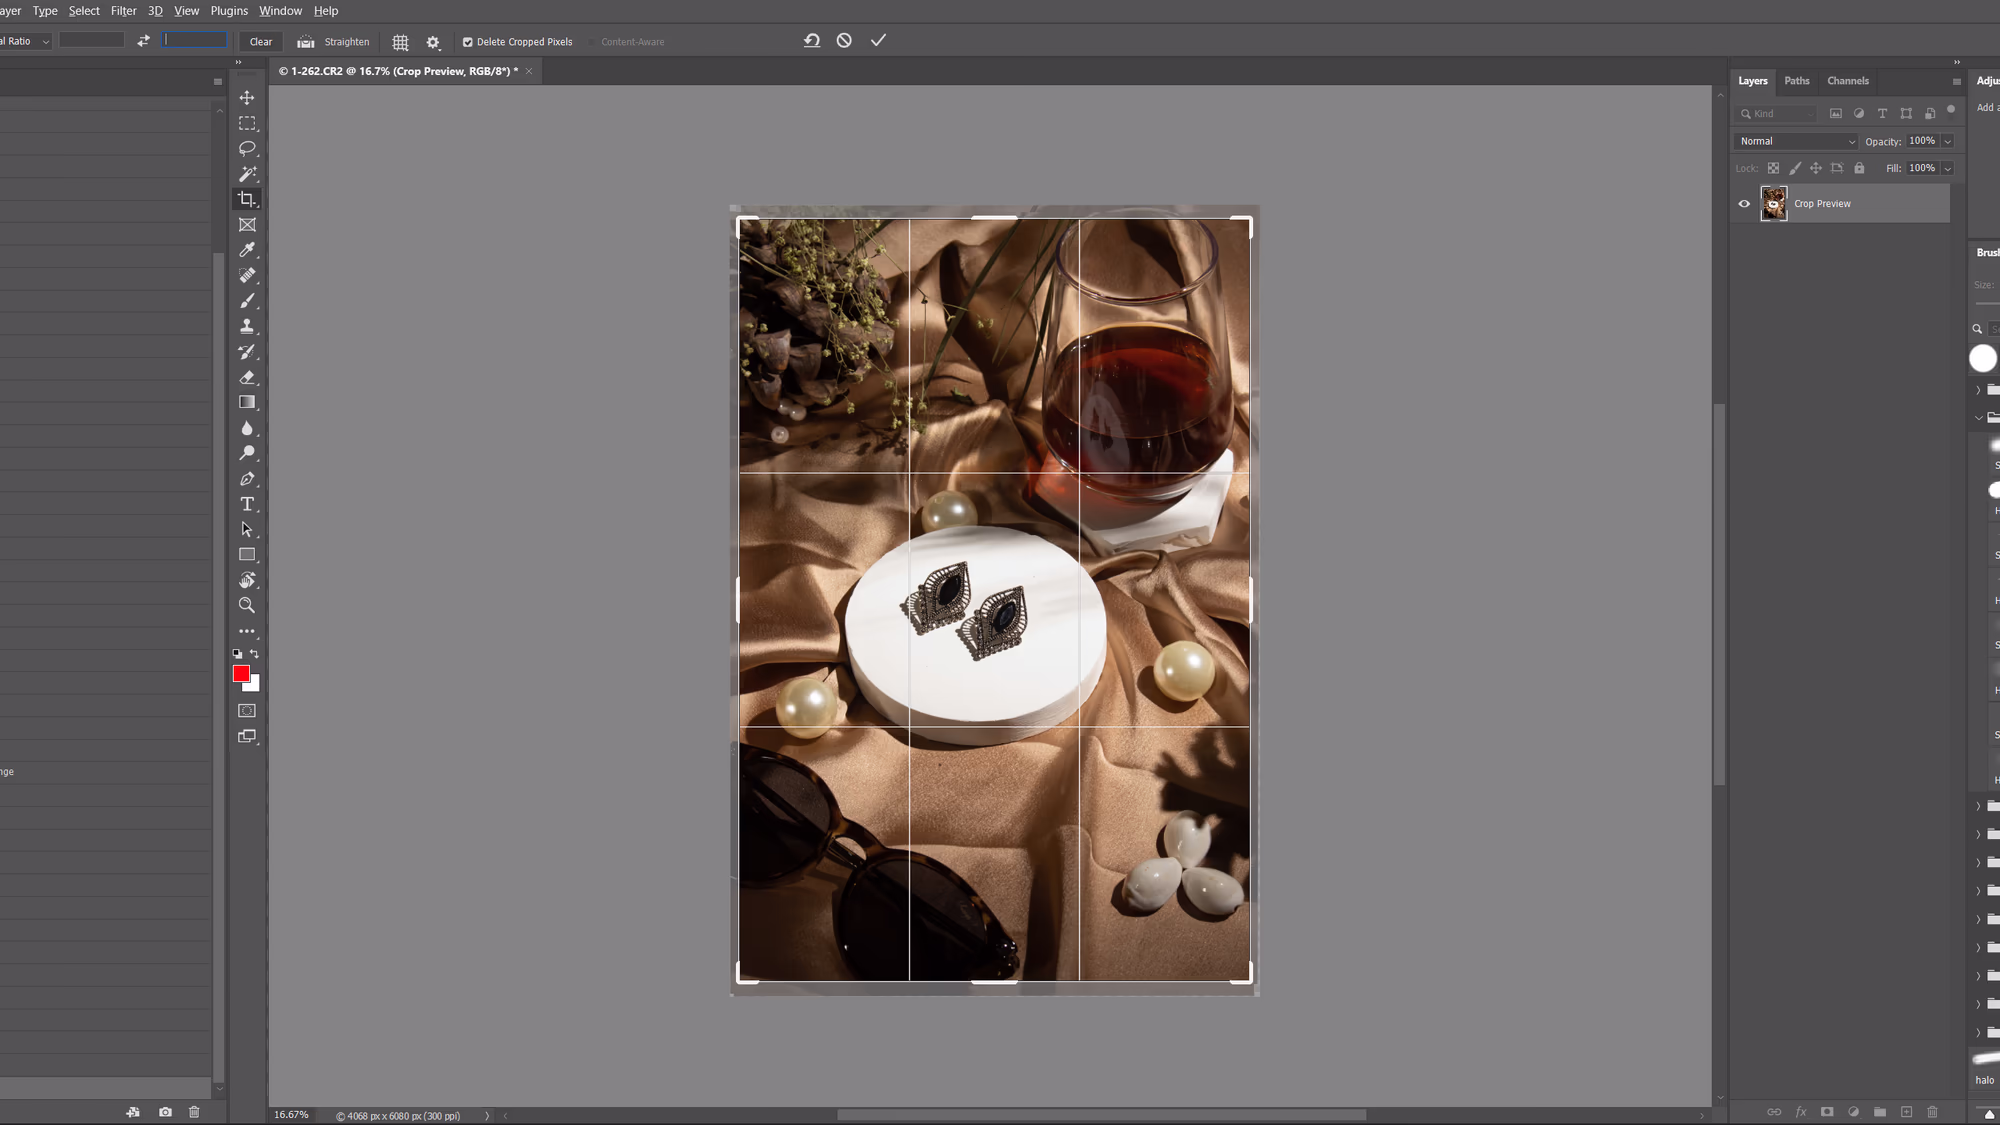The width and height of the screenshot is (2000, 1125).
Task: Toggle Quick Mask mode
Action: coord(247,711)
